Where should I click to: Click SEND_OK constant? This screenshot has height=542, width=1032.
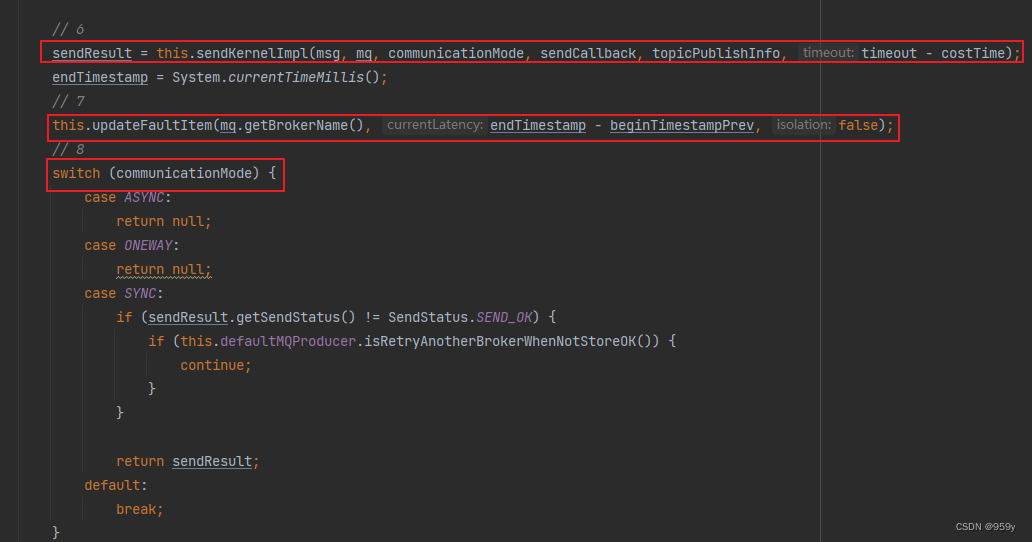tap(503, 318)
